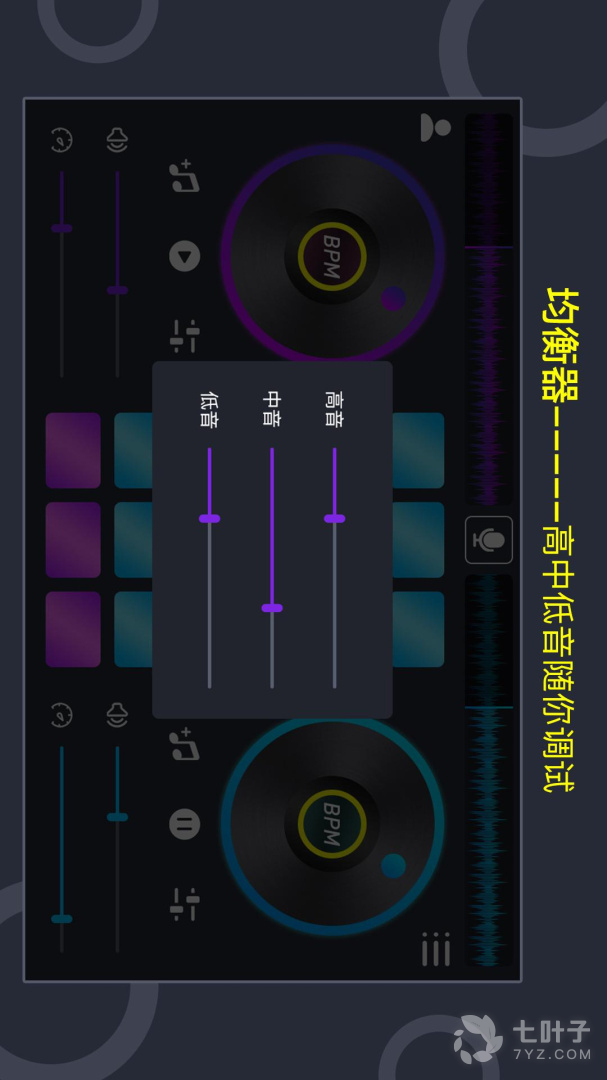Click the volume speaker icon on teal deck
607x1080 pixels.
[117, 715]
